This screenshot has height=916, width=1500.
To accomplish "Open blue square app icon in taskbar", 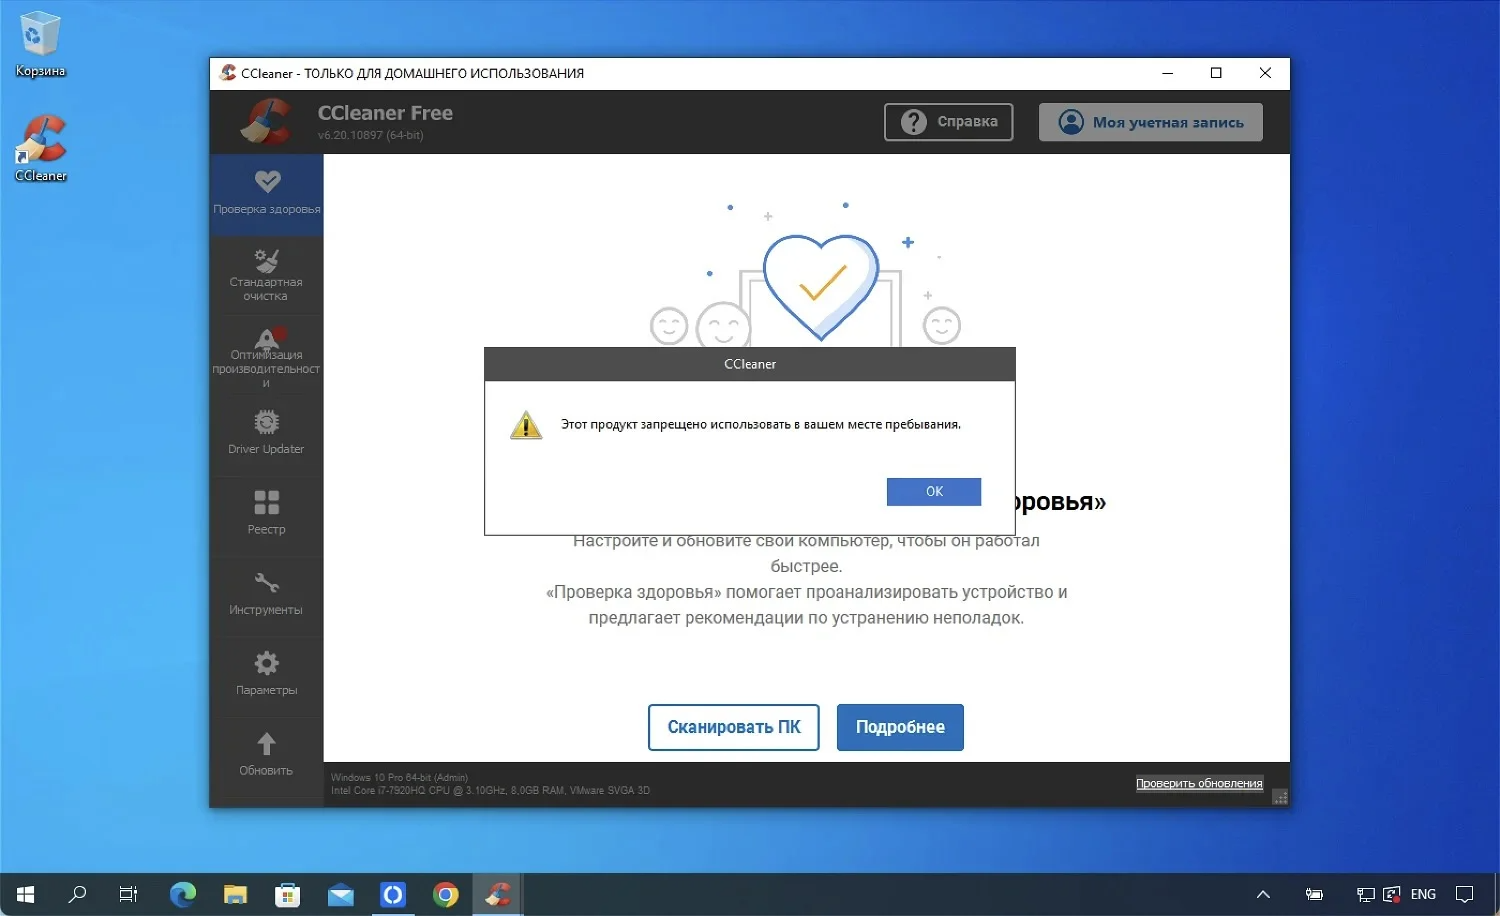I will 393,894.
